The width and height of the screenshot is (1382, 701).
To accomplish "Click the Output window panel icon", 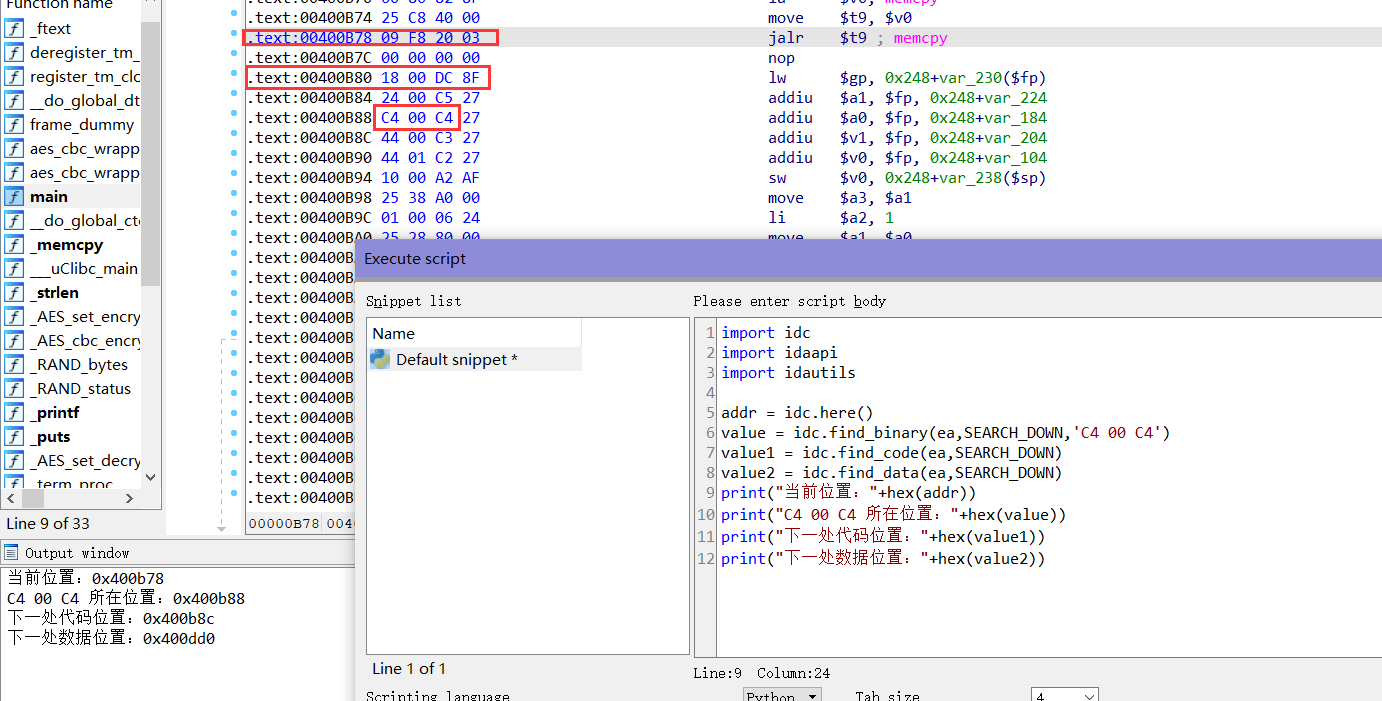I will coord(9,552).
